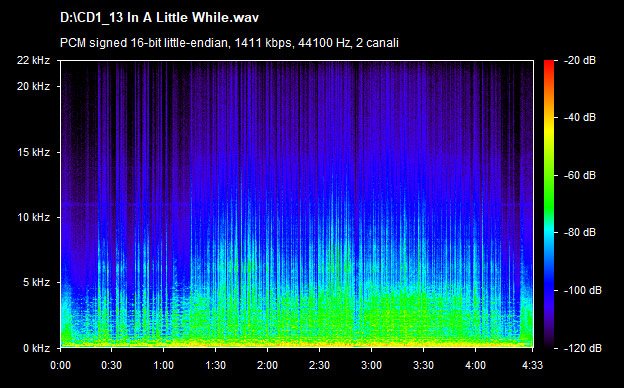Image resolution: width=624 pixels, height=388 pixels.
Task: Click the 3:00 time axis marker
Action: point(371,365)
